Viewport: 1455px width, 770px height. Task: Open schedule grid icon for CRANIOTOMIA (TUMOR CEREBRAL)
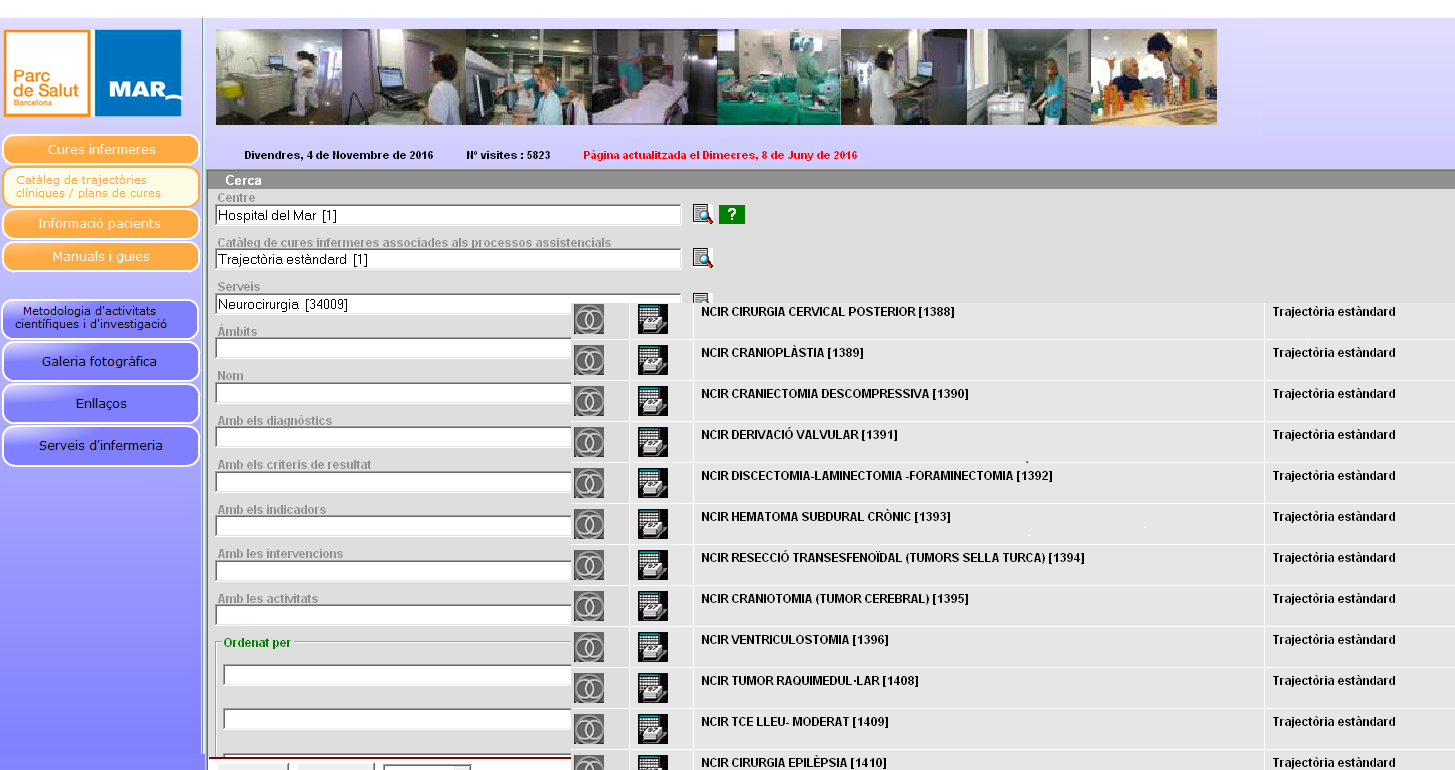[x=653, y=606]
